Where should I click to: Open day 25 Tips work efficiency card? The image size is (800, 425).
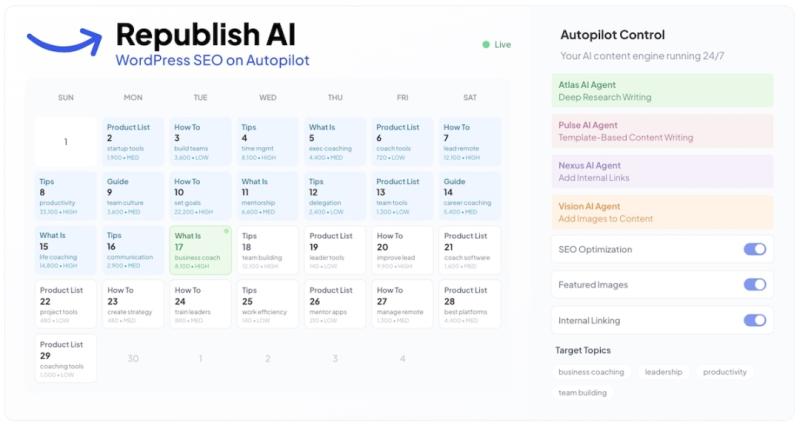tap(268, 305)
